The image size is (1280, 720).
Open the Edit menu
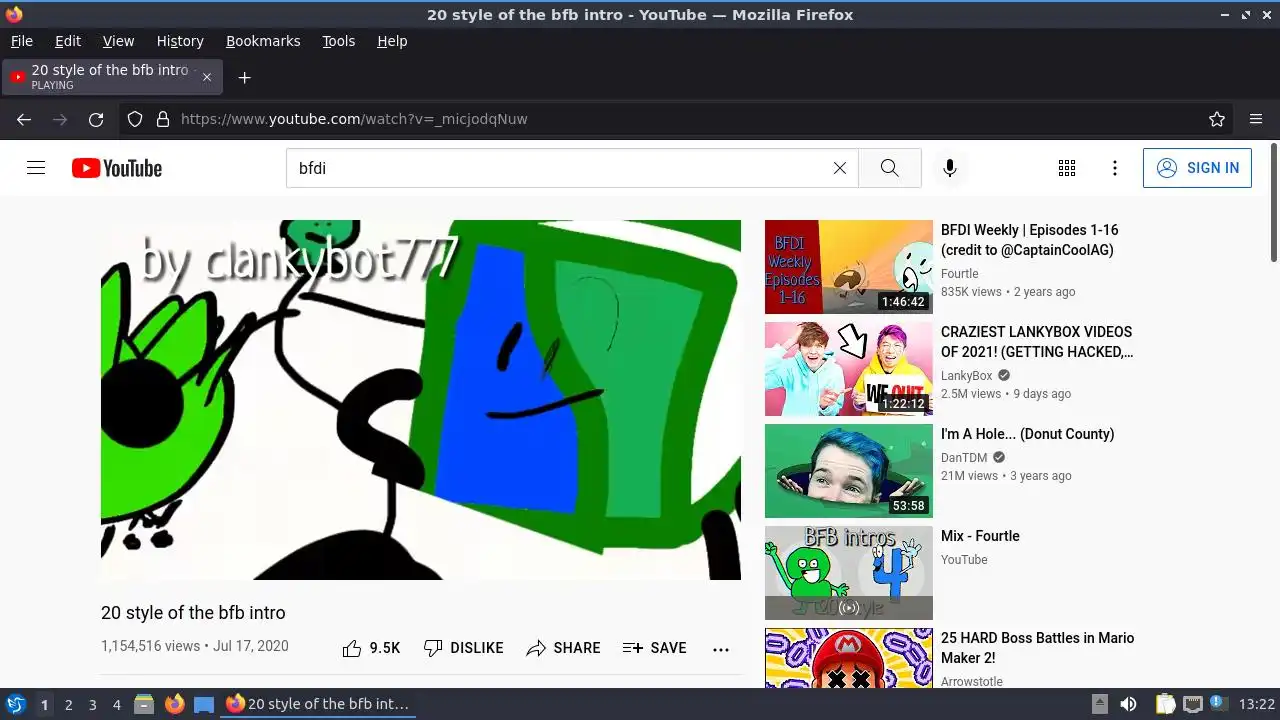68,41
